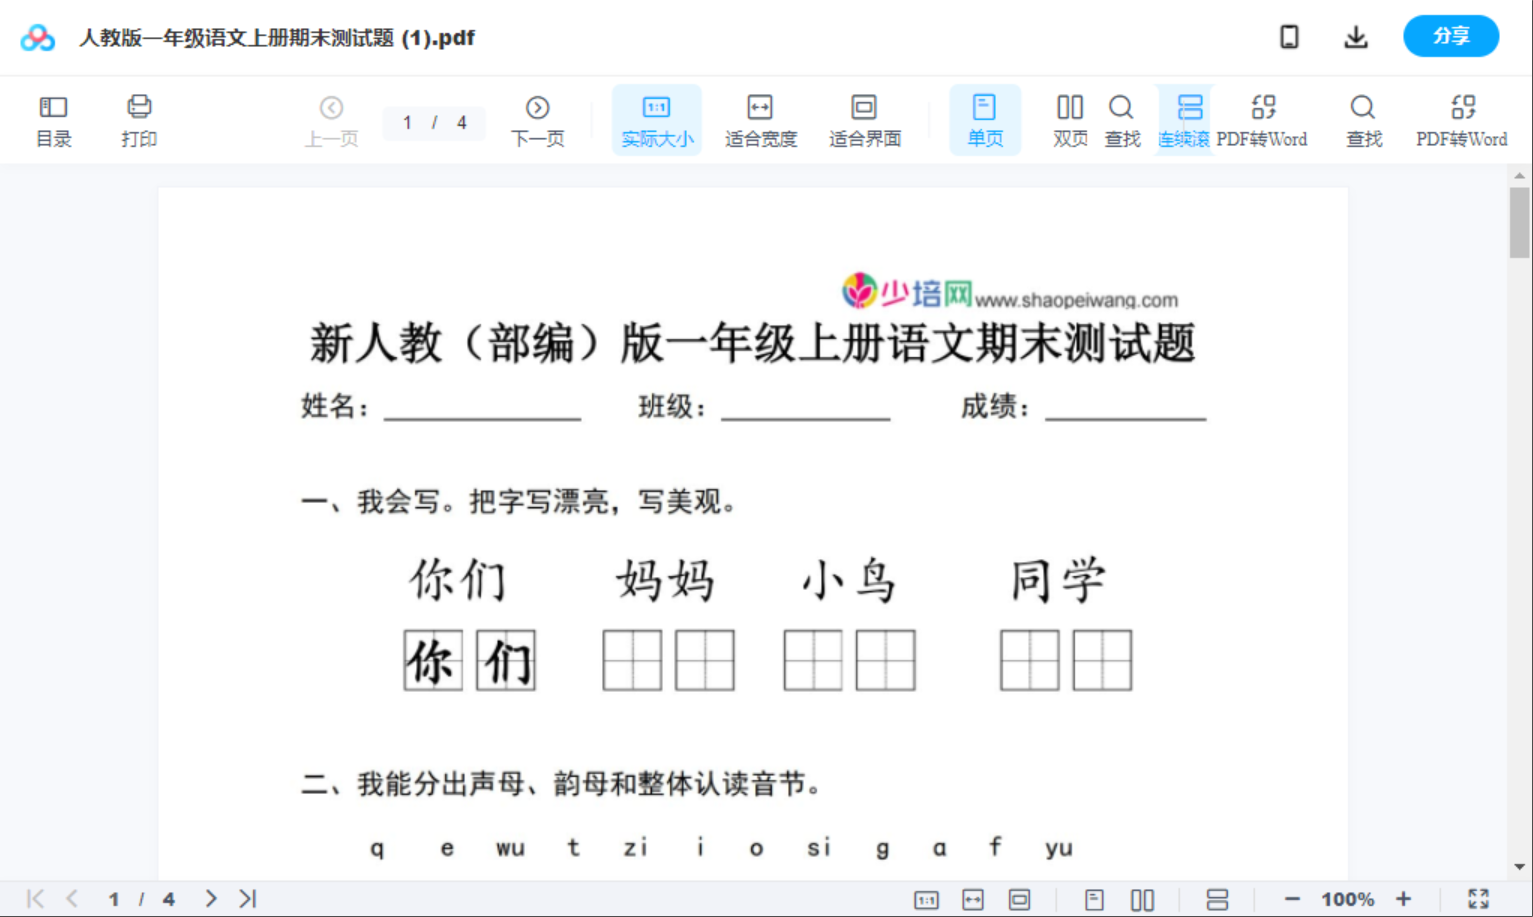Screen dimensions: 1533x917
Task: Toggle 连续滚 continuous scrolling mode
Action: tap(1185, 119)
